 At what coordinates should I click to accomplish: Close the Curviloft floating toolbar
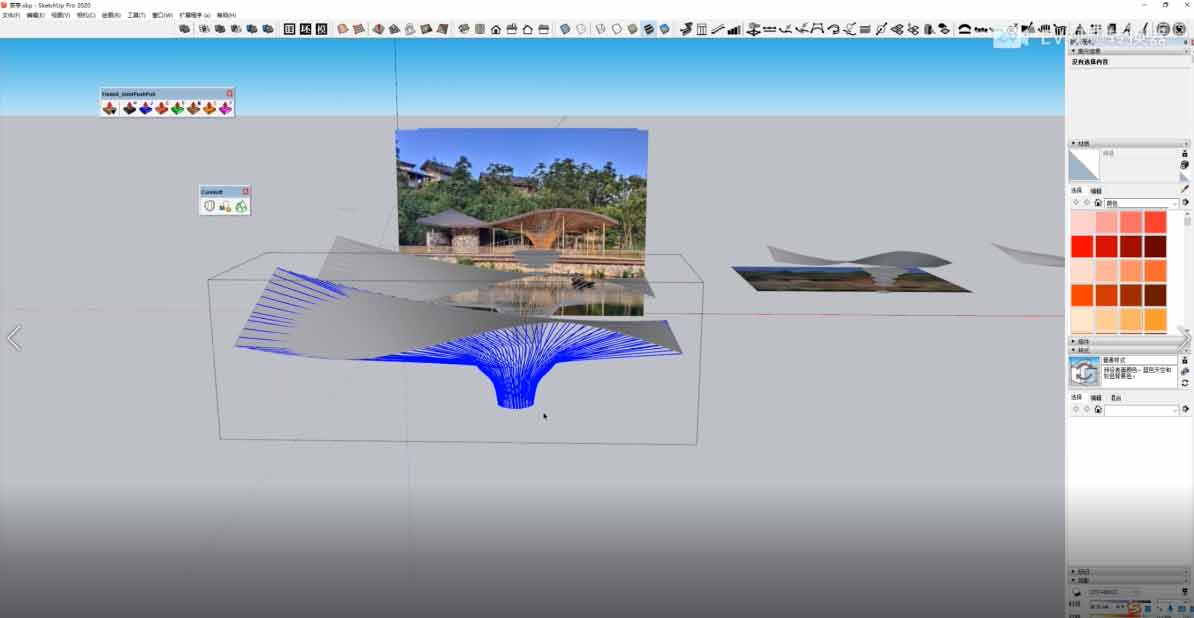point(245,191)
